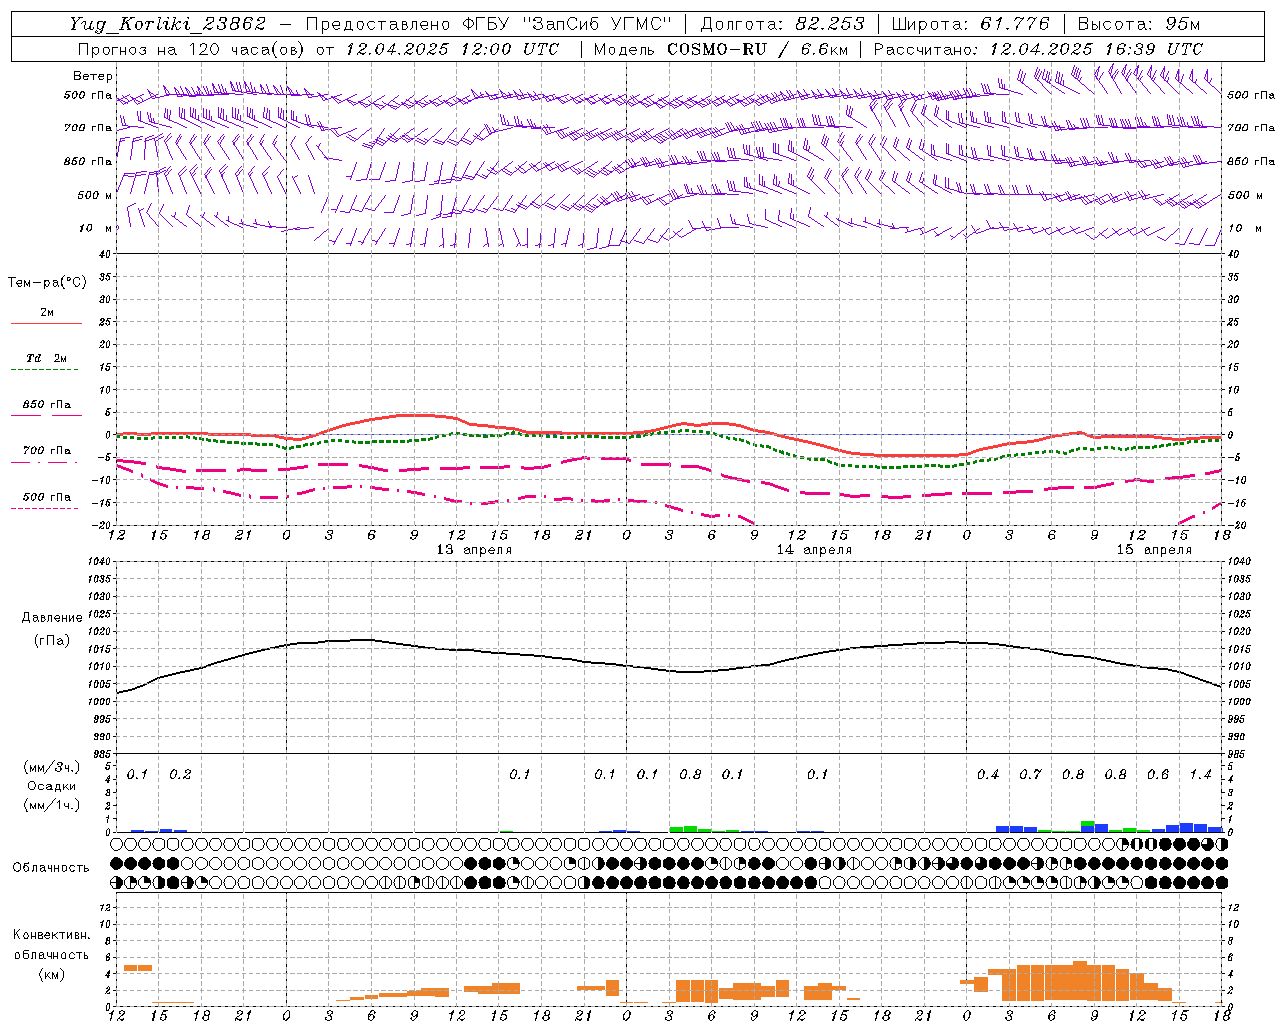Click the 0.2 precipitation amount value
The image size is (1280, 1024).
(x=180, y=775)
